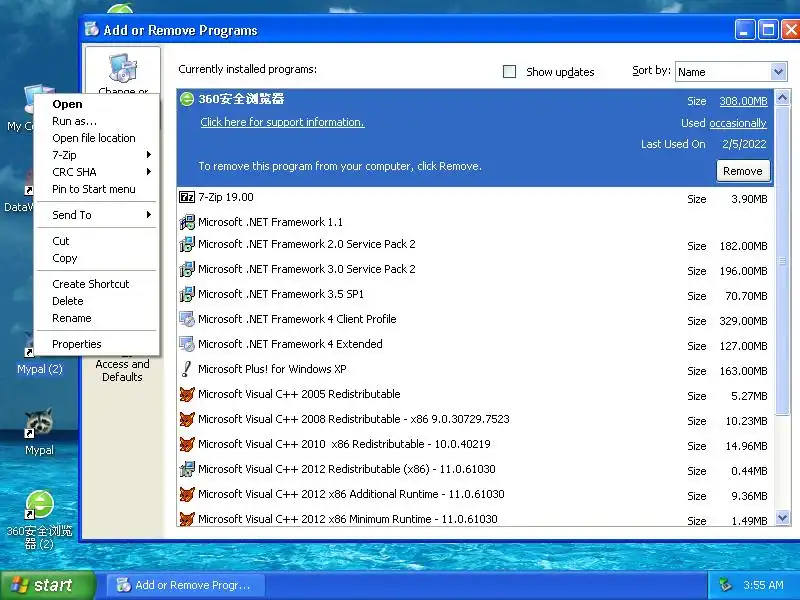The width and height of the screenshot is (800, 600).
Task: Click the Change or Remove Programs sidebar icon
Action: pos(123,68)
